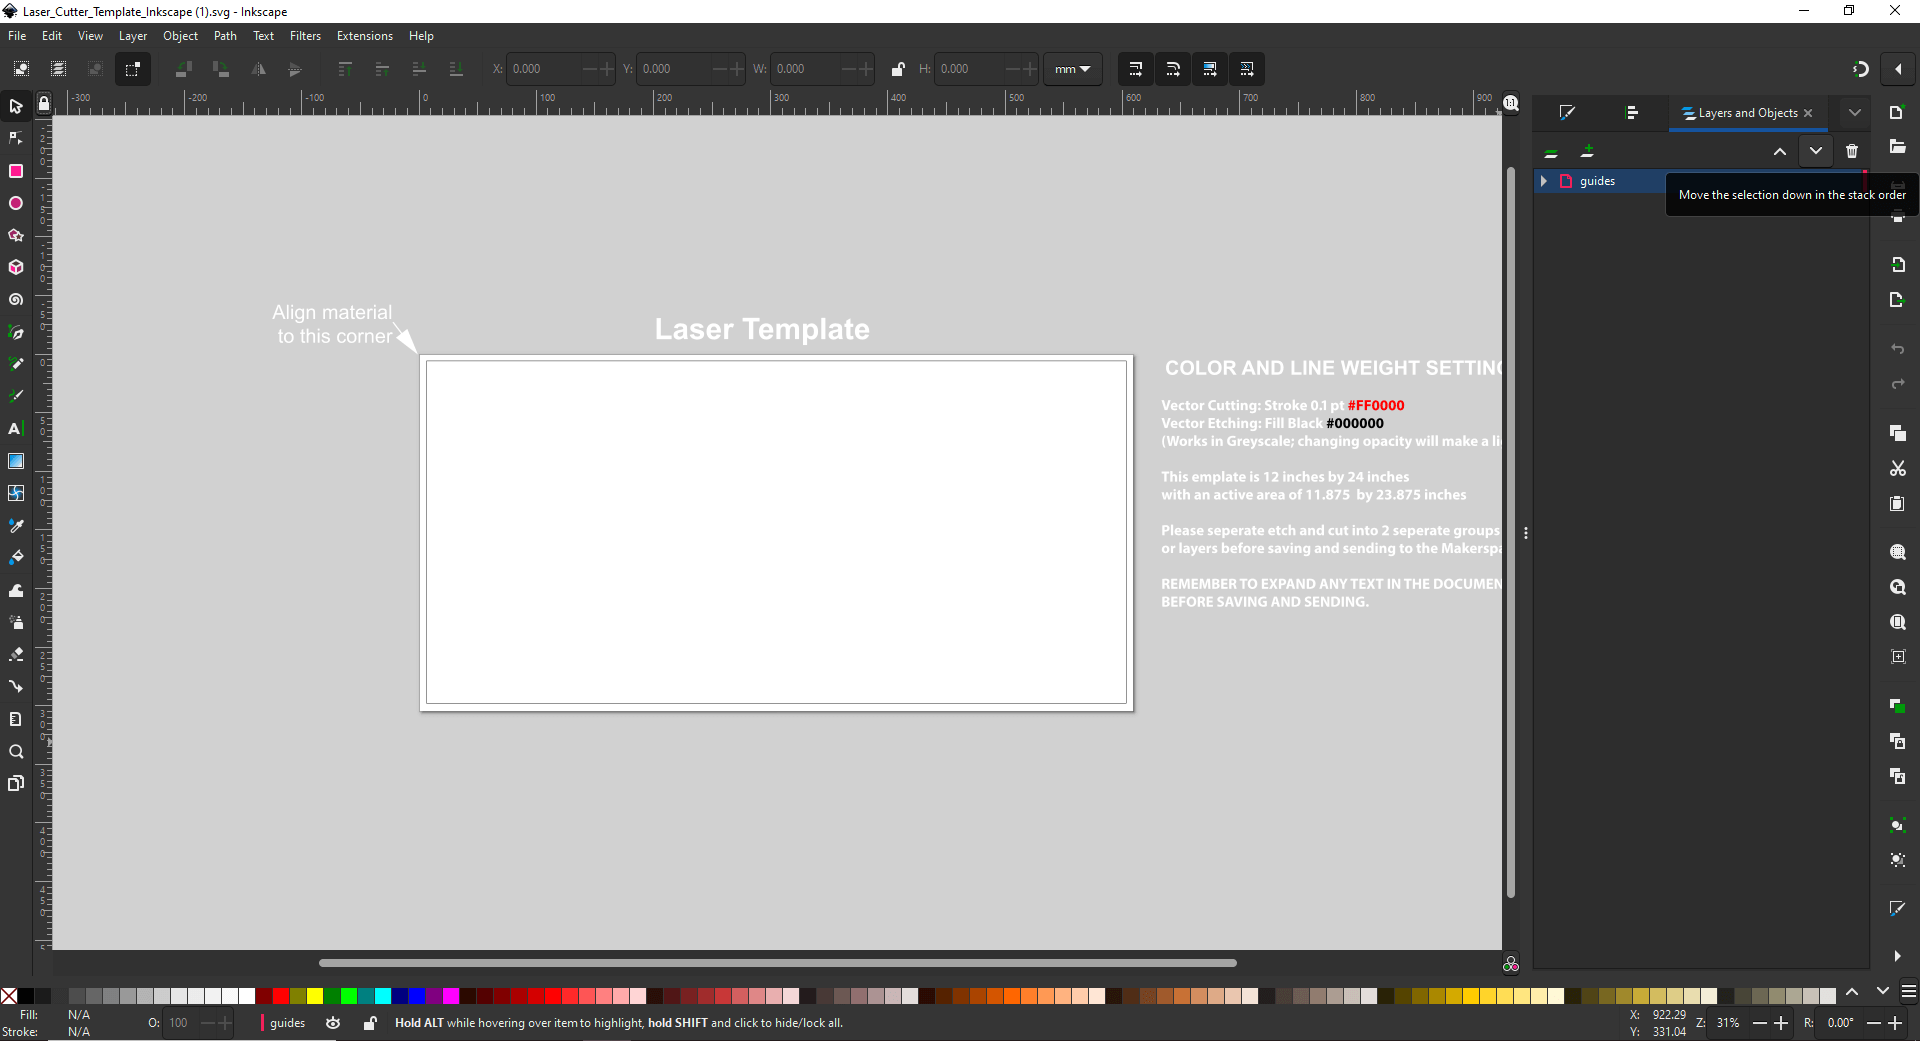Select the Measure tool
The image size is (1920, 1041).
(16, 718)
